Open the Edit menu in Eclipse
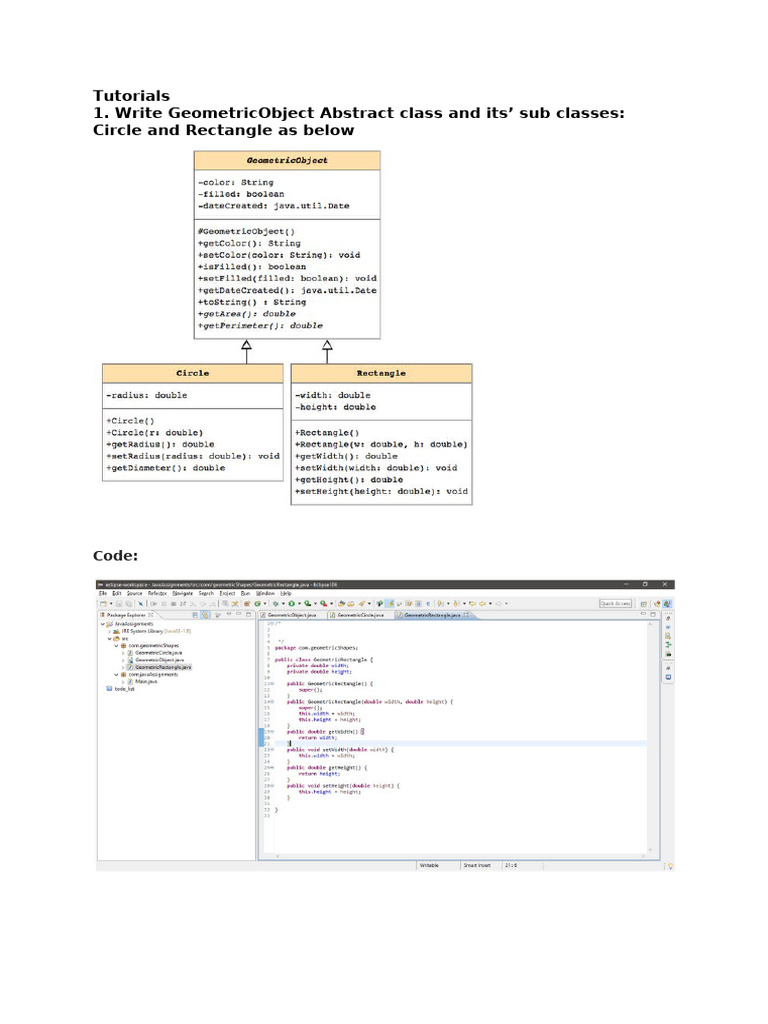This screenshot has width=768, height=1024. [117, 593]
